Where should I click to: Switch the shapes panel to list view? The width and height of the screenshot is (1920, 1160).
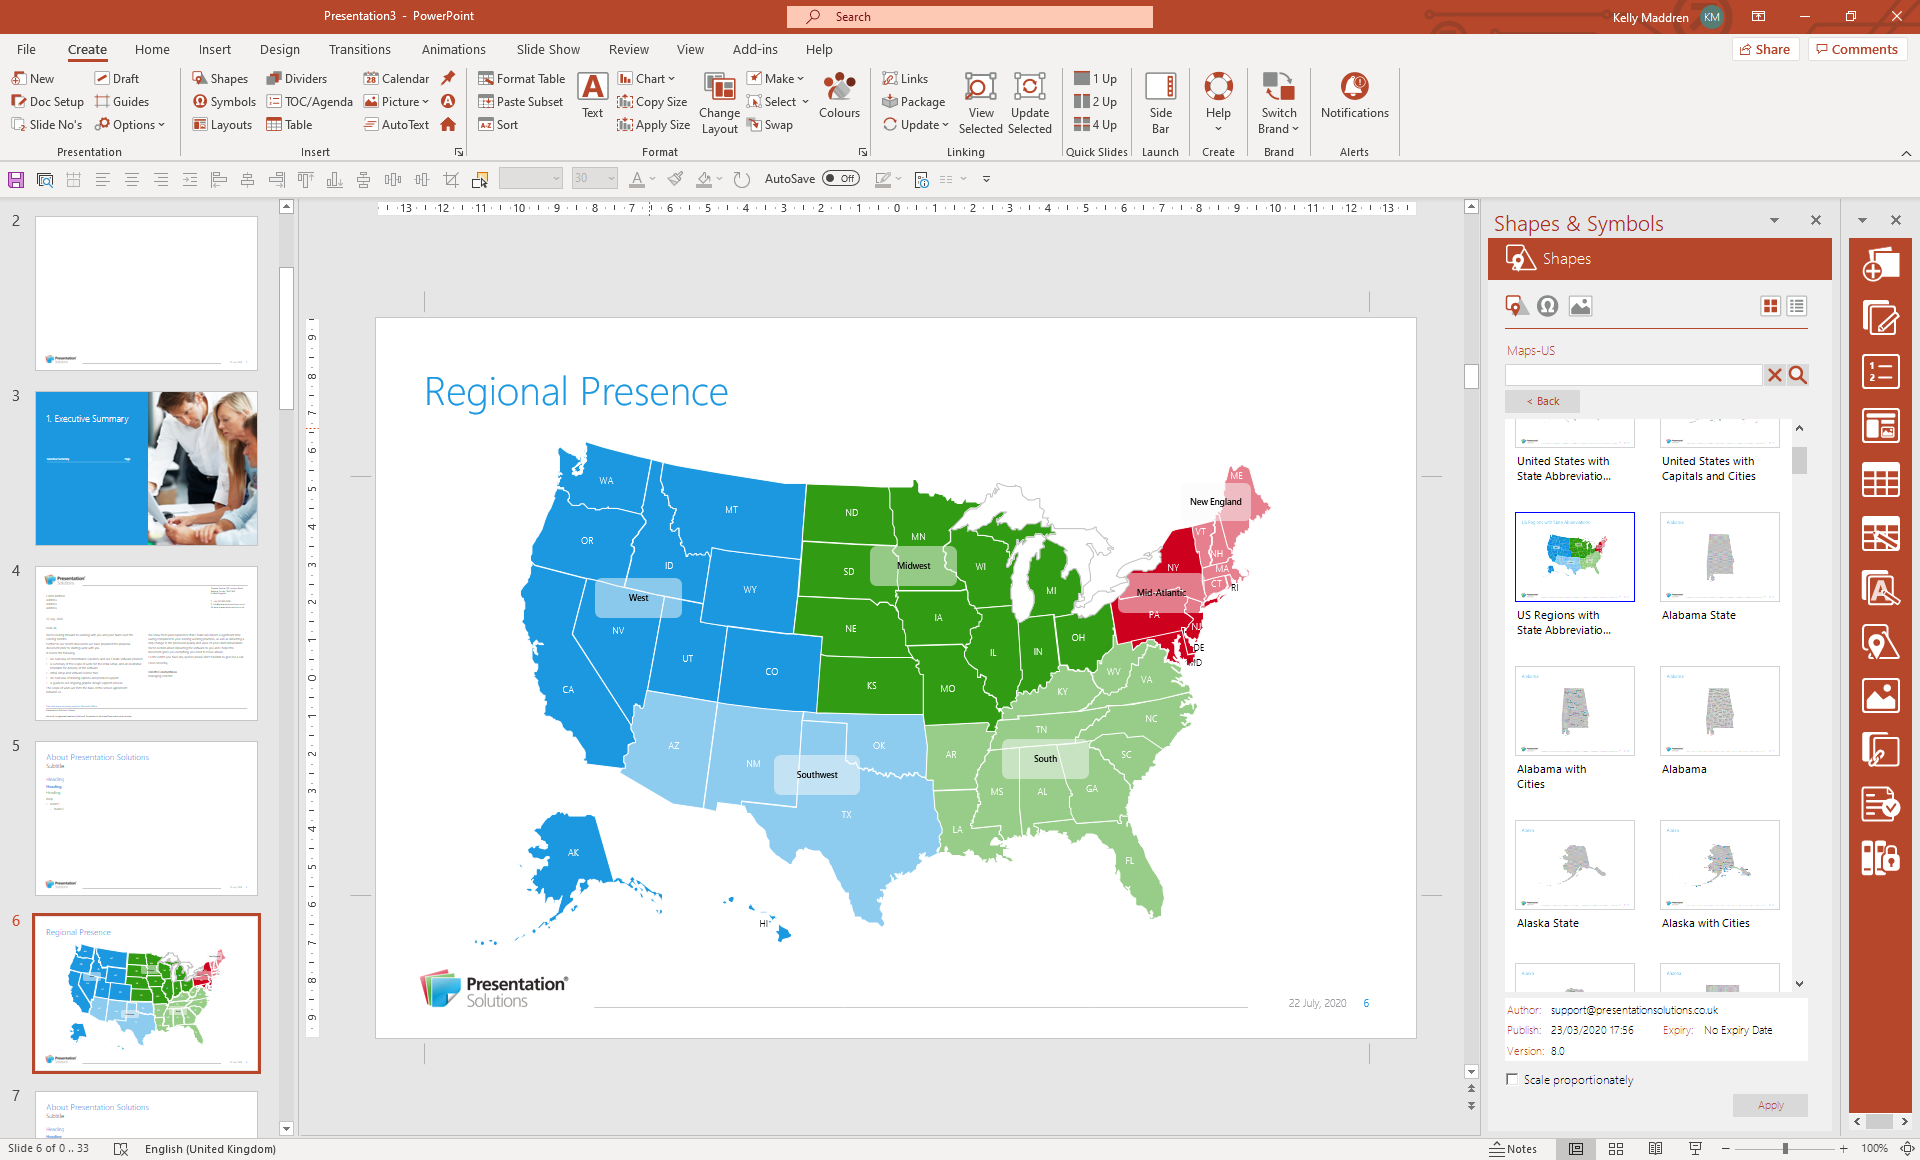pos(1796,306)
